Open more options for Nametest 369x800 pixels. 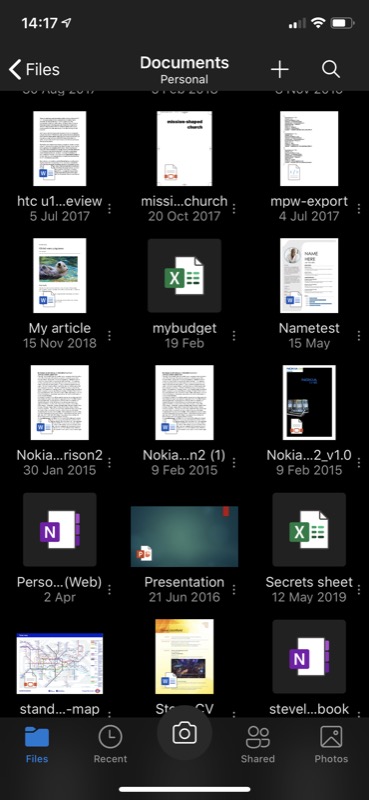tap(358, 336)
